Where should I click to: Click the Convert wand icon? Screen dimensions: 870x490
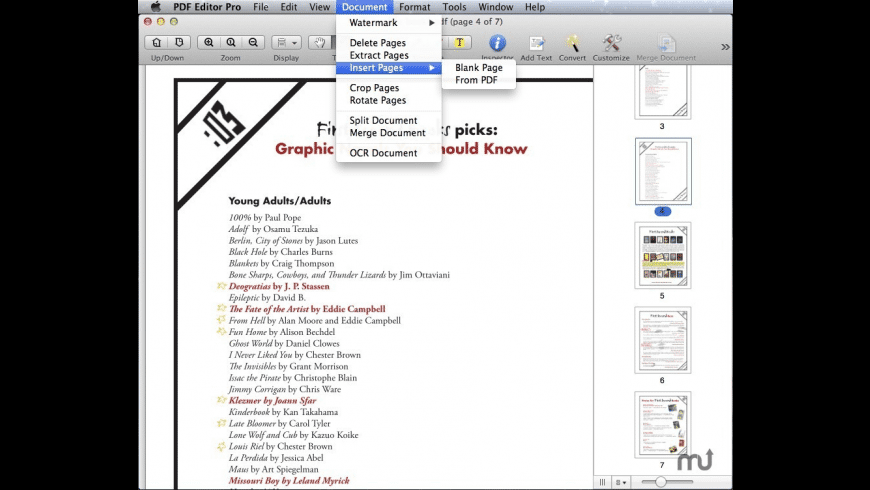click(573, 43)
